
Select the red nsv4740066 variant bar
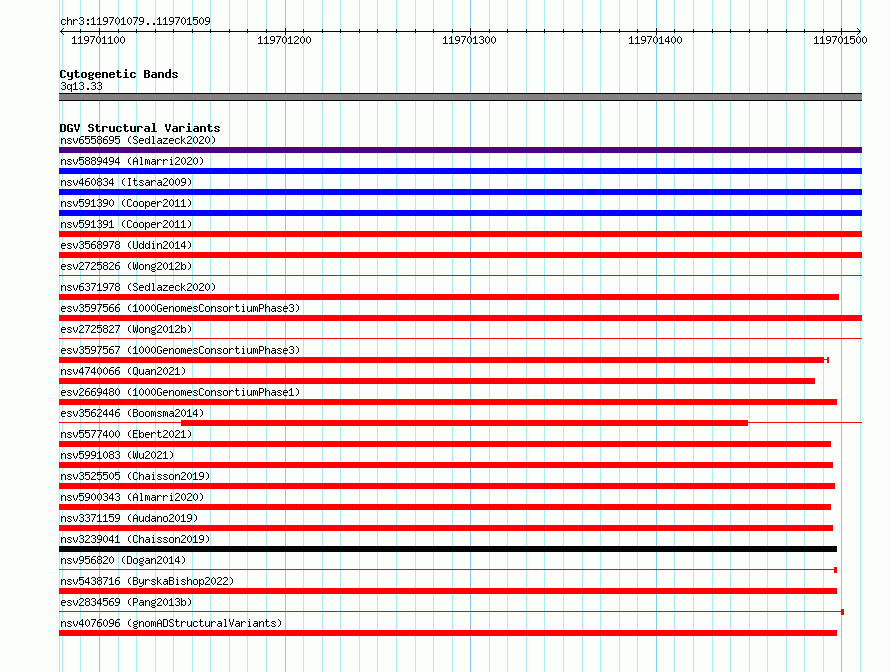[x=437, y=381]
